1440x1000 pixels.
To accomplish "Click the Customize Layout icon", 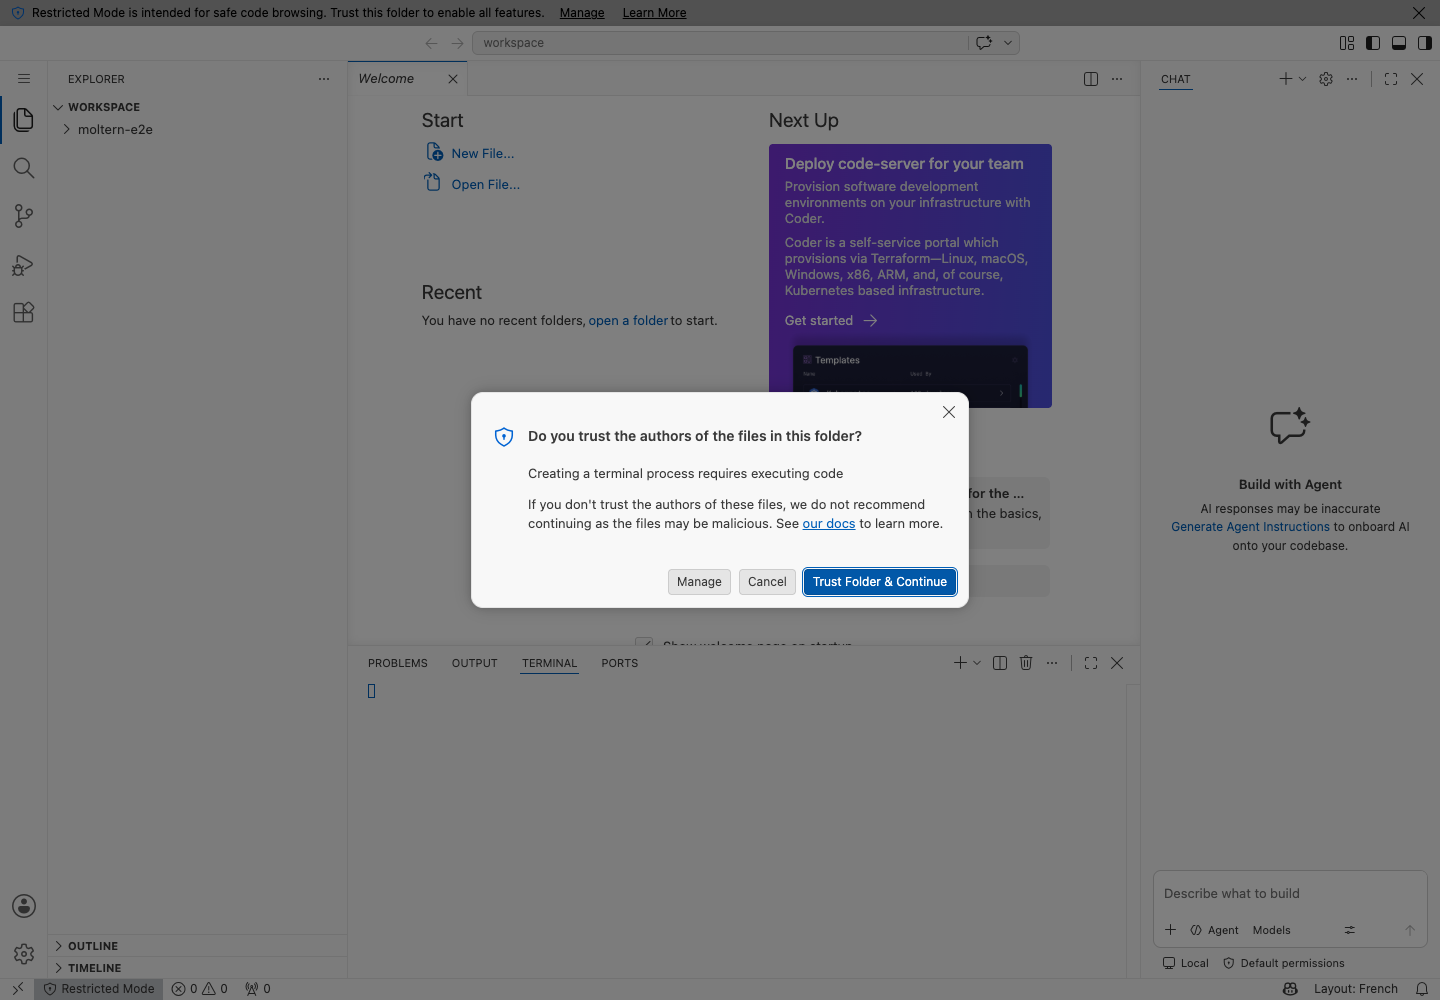I will 1347,43.
